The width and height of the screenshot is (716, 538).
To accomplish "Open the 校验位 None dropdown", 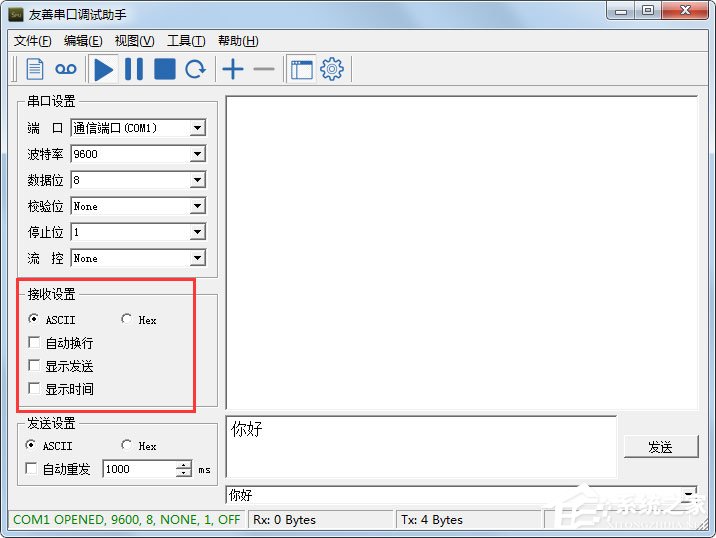I will click(197, 206).
